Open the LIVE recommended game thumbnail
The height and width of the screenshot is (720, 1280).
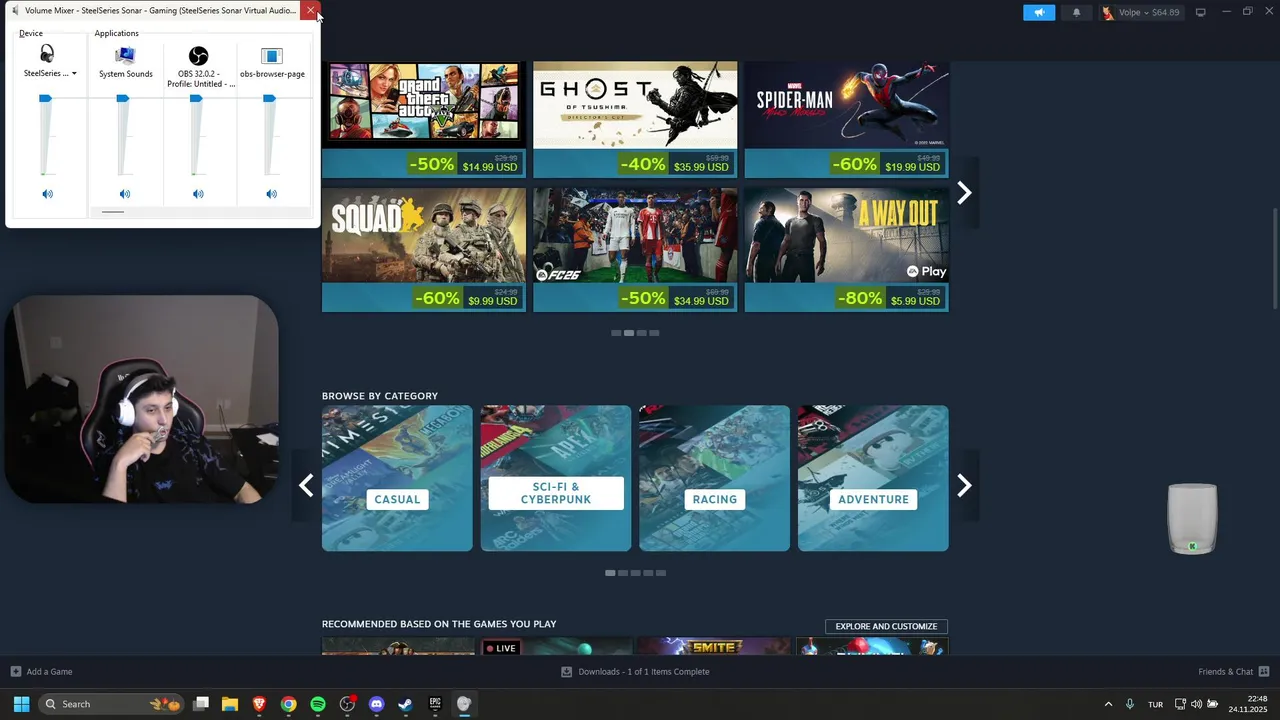point(556,646)
